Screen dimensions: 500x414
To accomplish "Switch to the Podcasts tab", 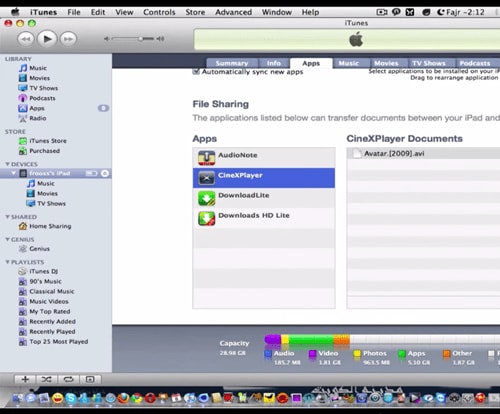I will (475, 63).
